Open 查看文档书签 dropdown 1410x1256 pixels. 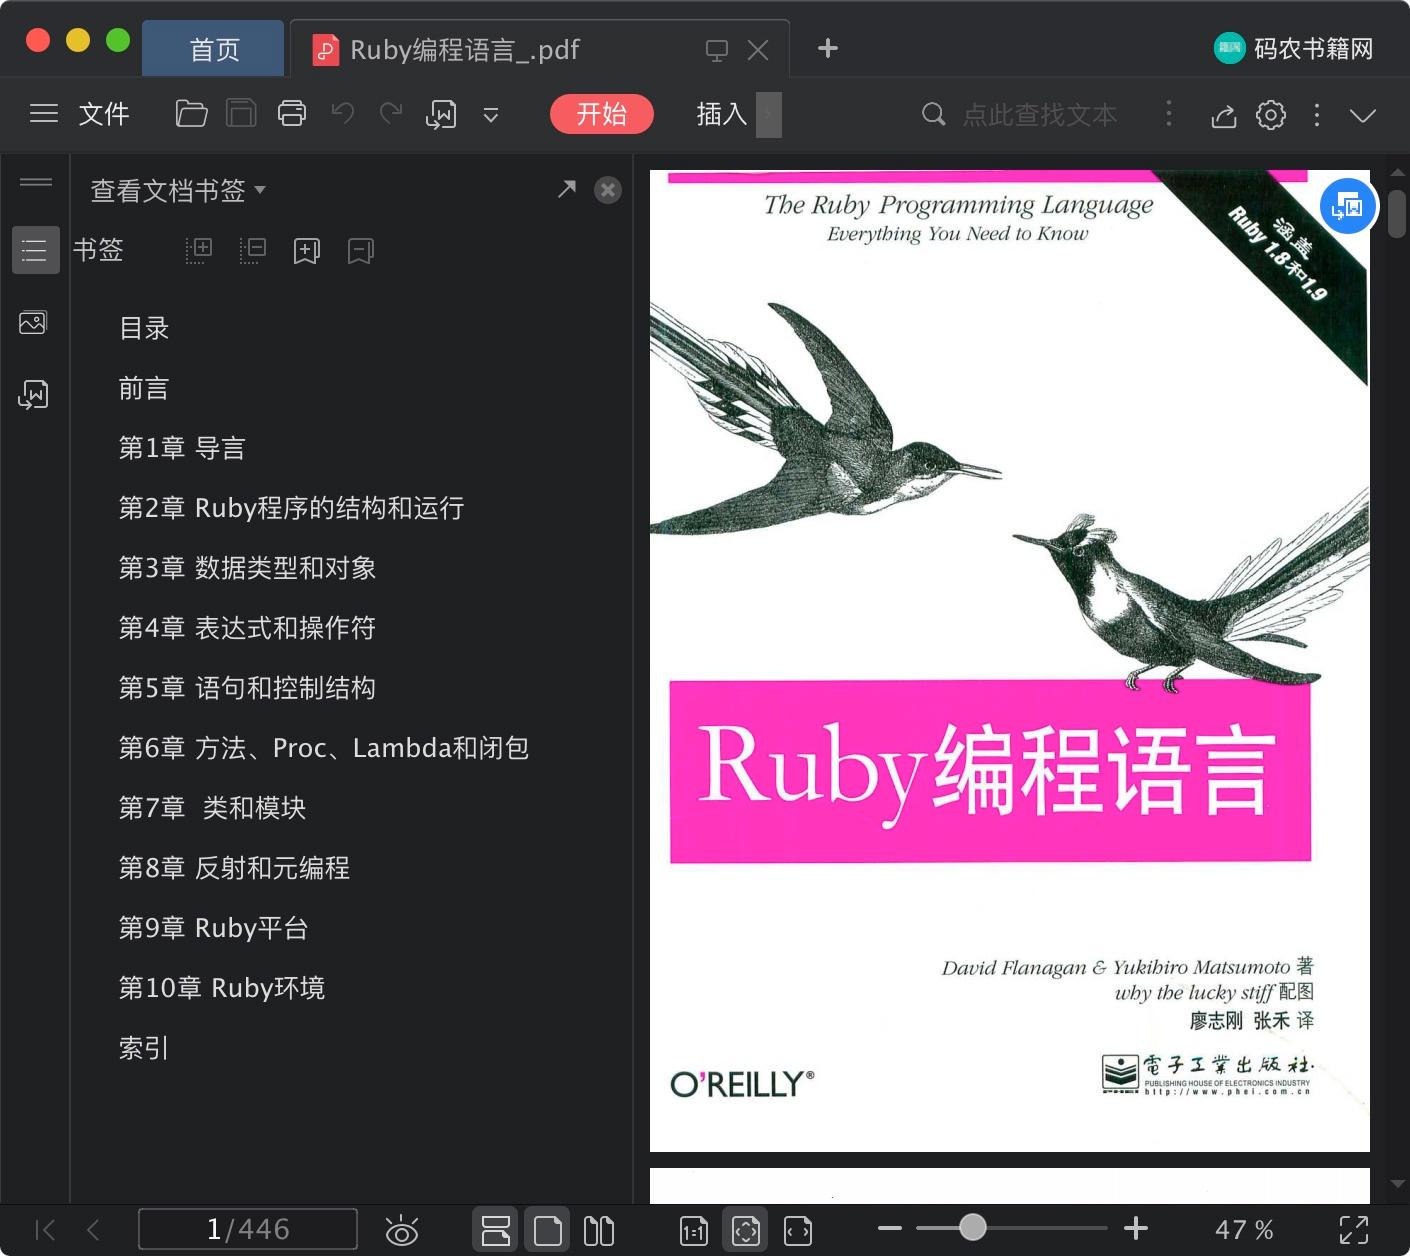(178, 190)
